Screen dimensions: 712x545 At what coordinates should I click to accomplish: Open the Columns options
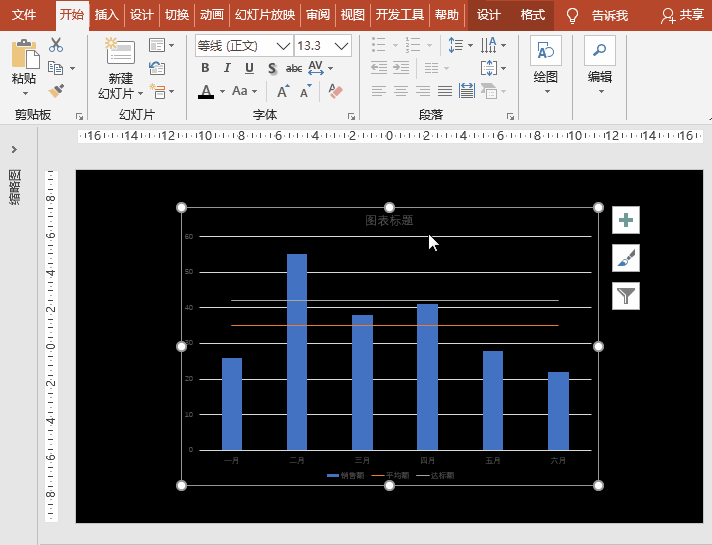[x=436, y=68]
